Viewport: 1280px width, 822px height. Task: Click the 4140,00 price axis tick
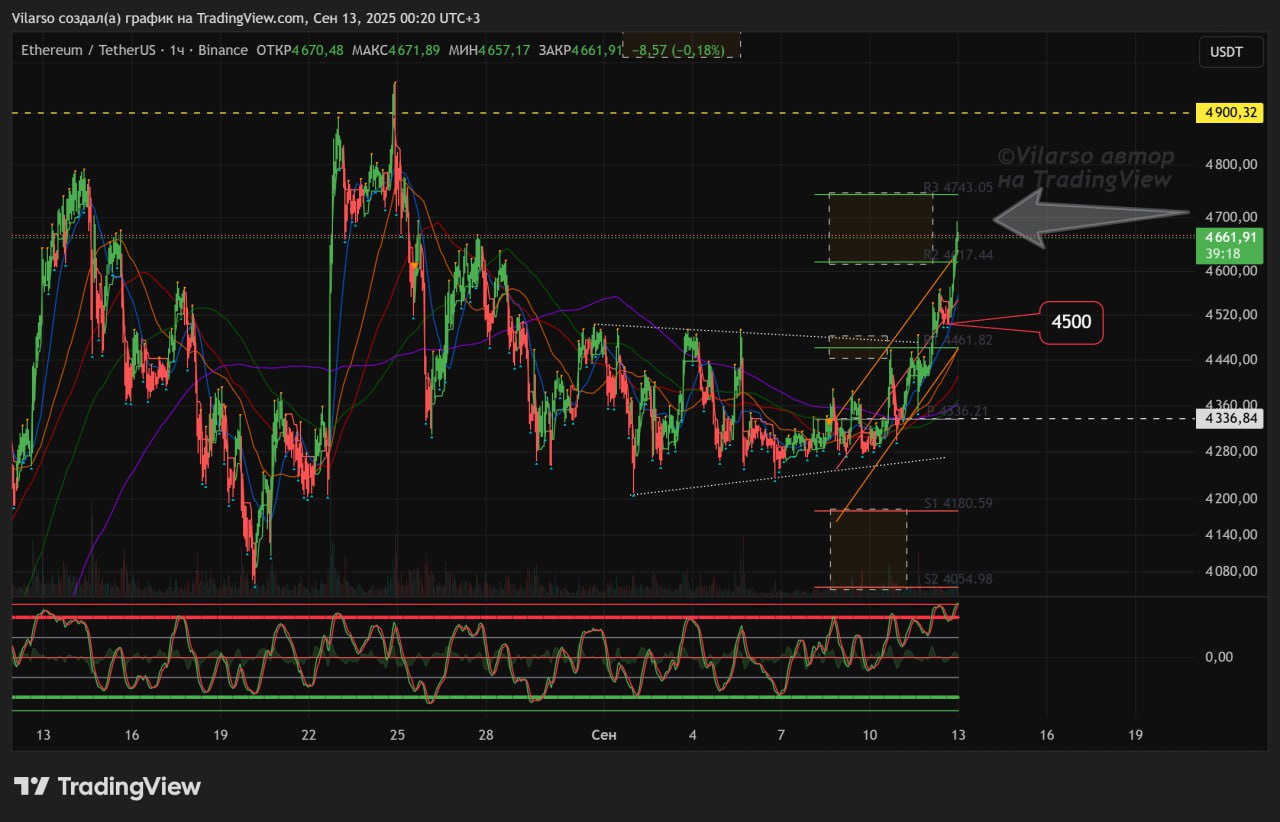[1230, 534]
